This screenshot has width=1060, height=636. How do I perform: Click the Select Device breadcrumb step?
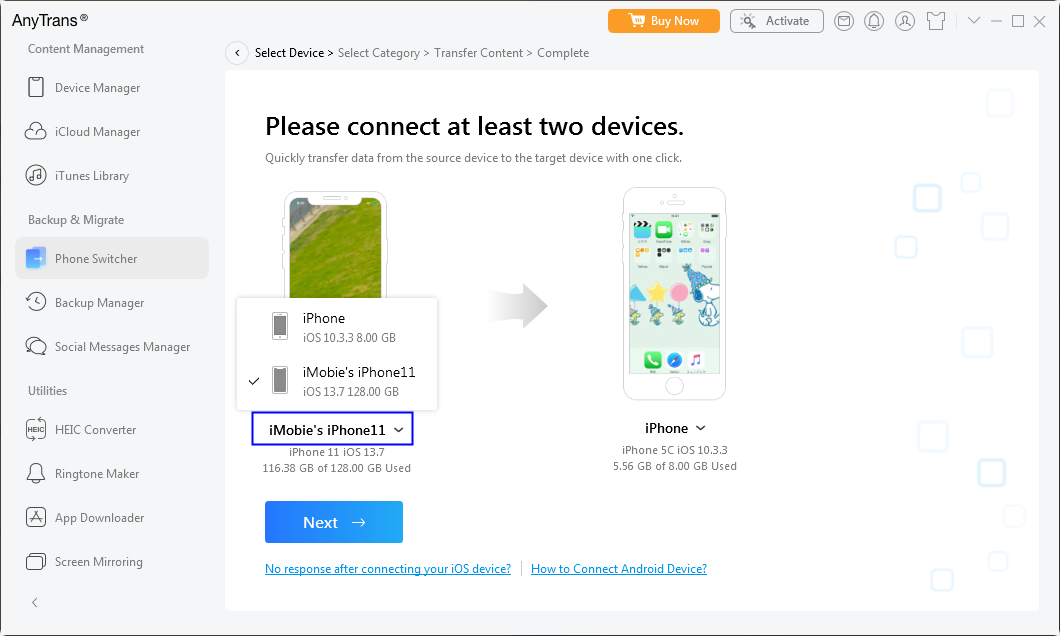click(289, 53)
